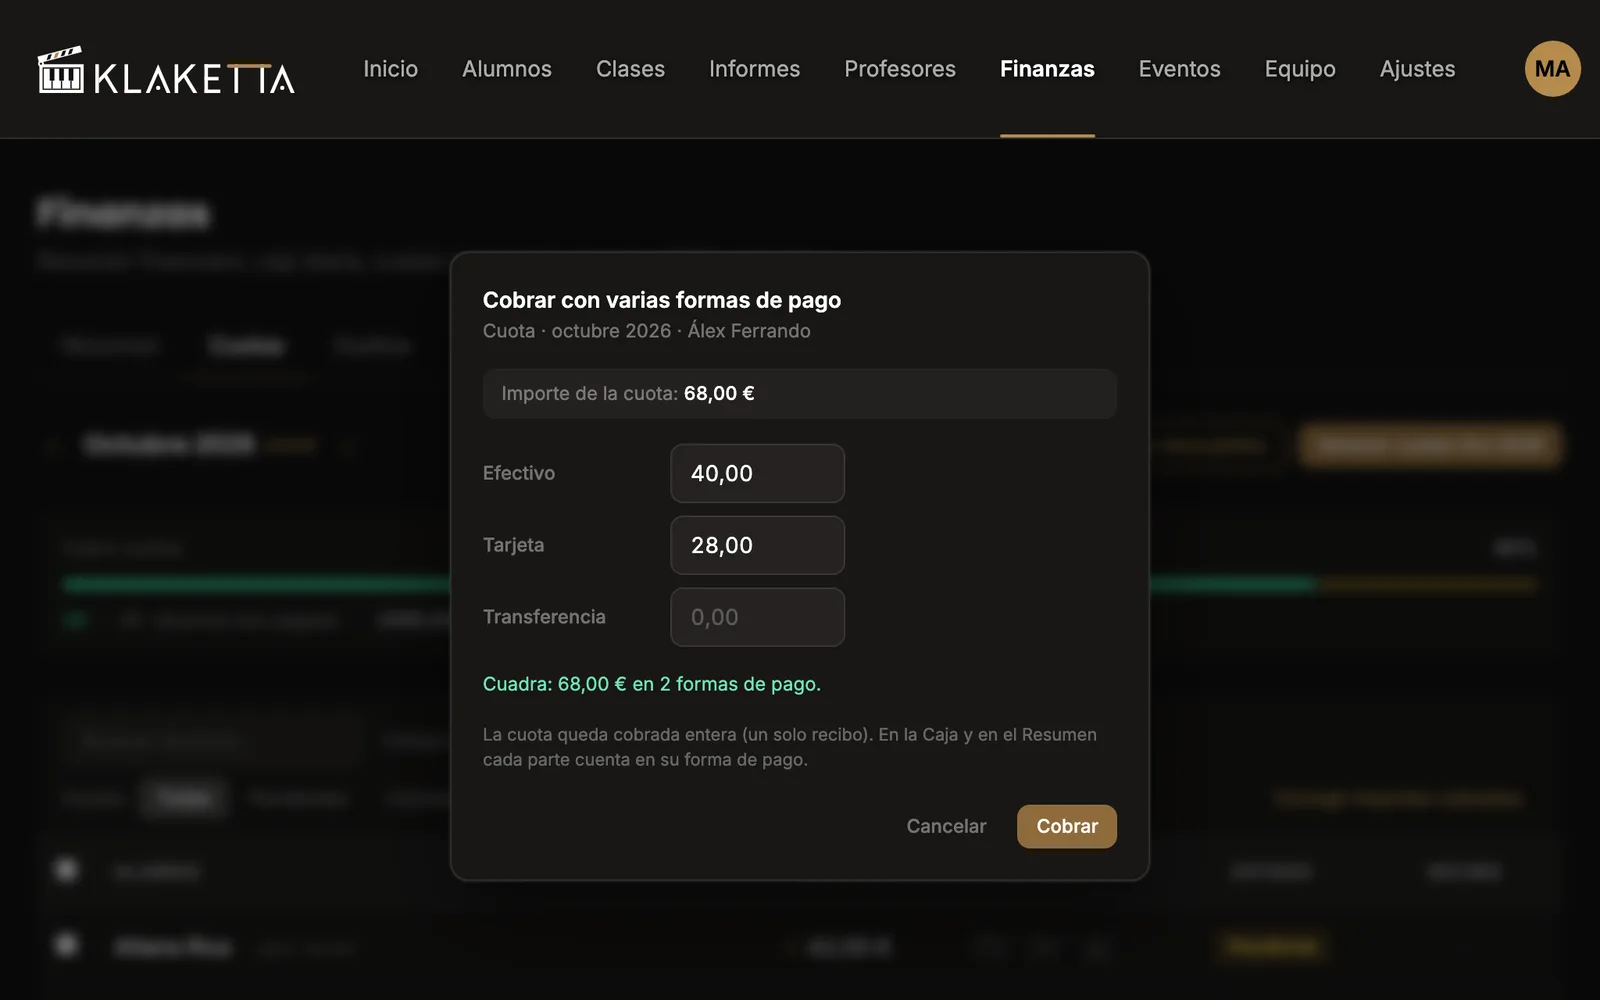Select the Finanzas nav item
The height and width of the screenshot is (1000, 1600).
(1047, 69)
